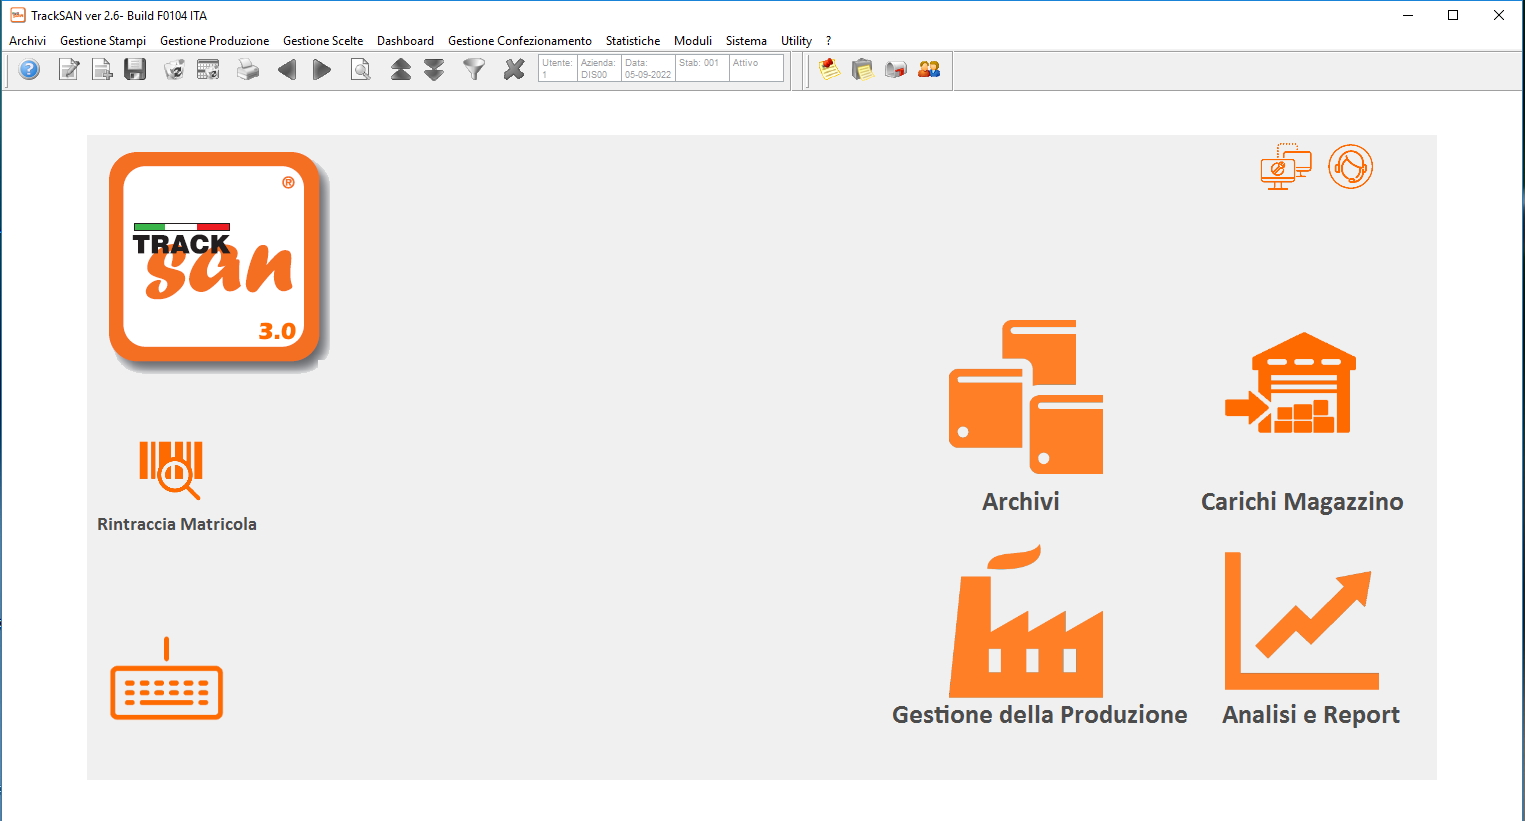The image size is (1525, 821).
Task: Click the floppy disk save icon
Action: click(x=135, y=69)
